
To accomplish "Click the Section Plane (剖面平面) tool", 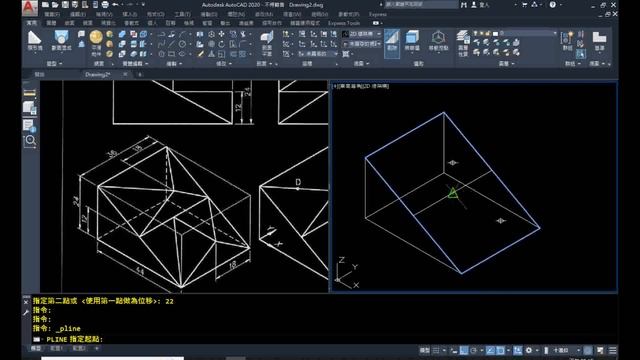I will tap(267, 43).
